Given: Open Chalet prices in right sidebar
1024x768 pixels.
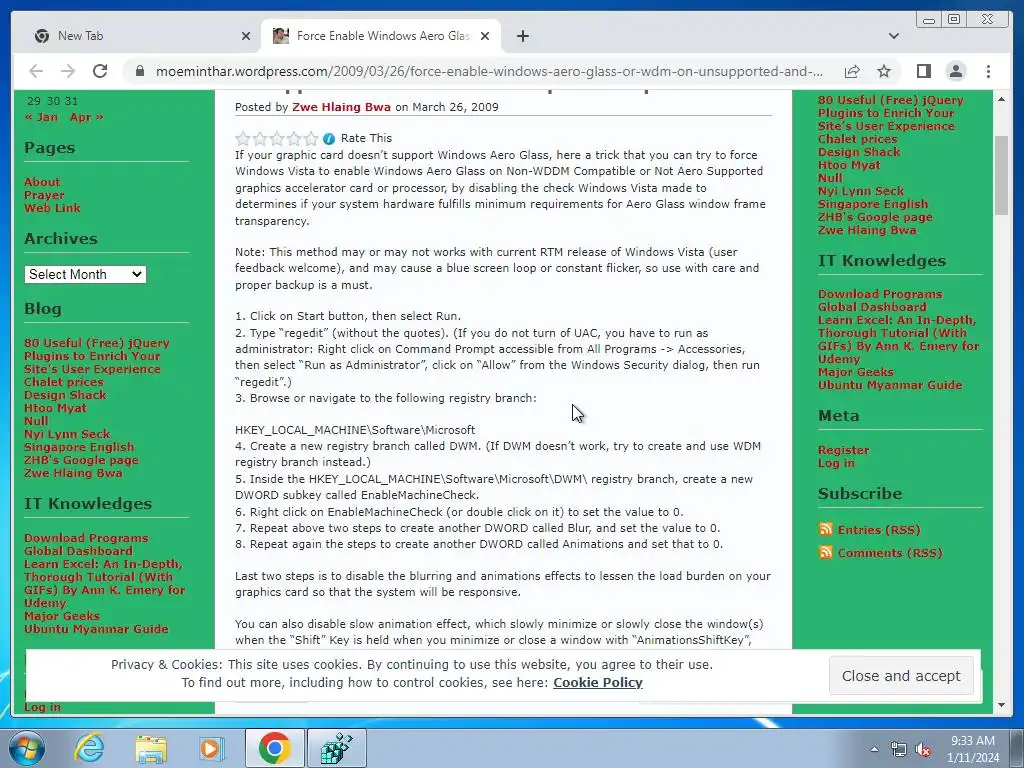Looking at the screenshot, I should pos(857,139).
